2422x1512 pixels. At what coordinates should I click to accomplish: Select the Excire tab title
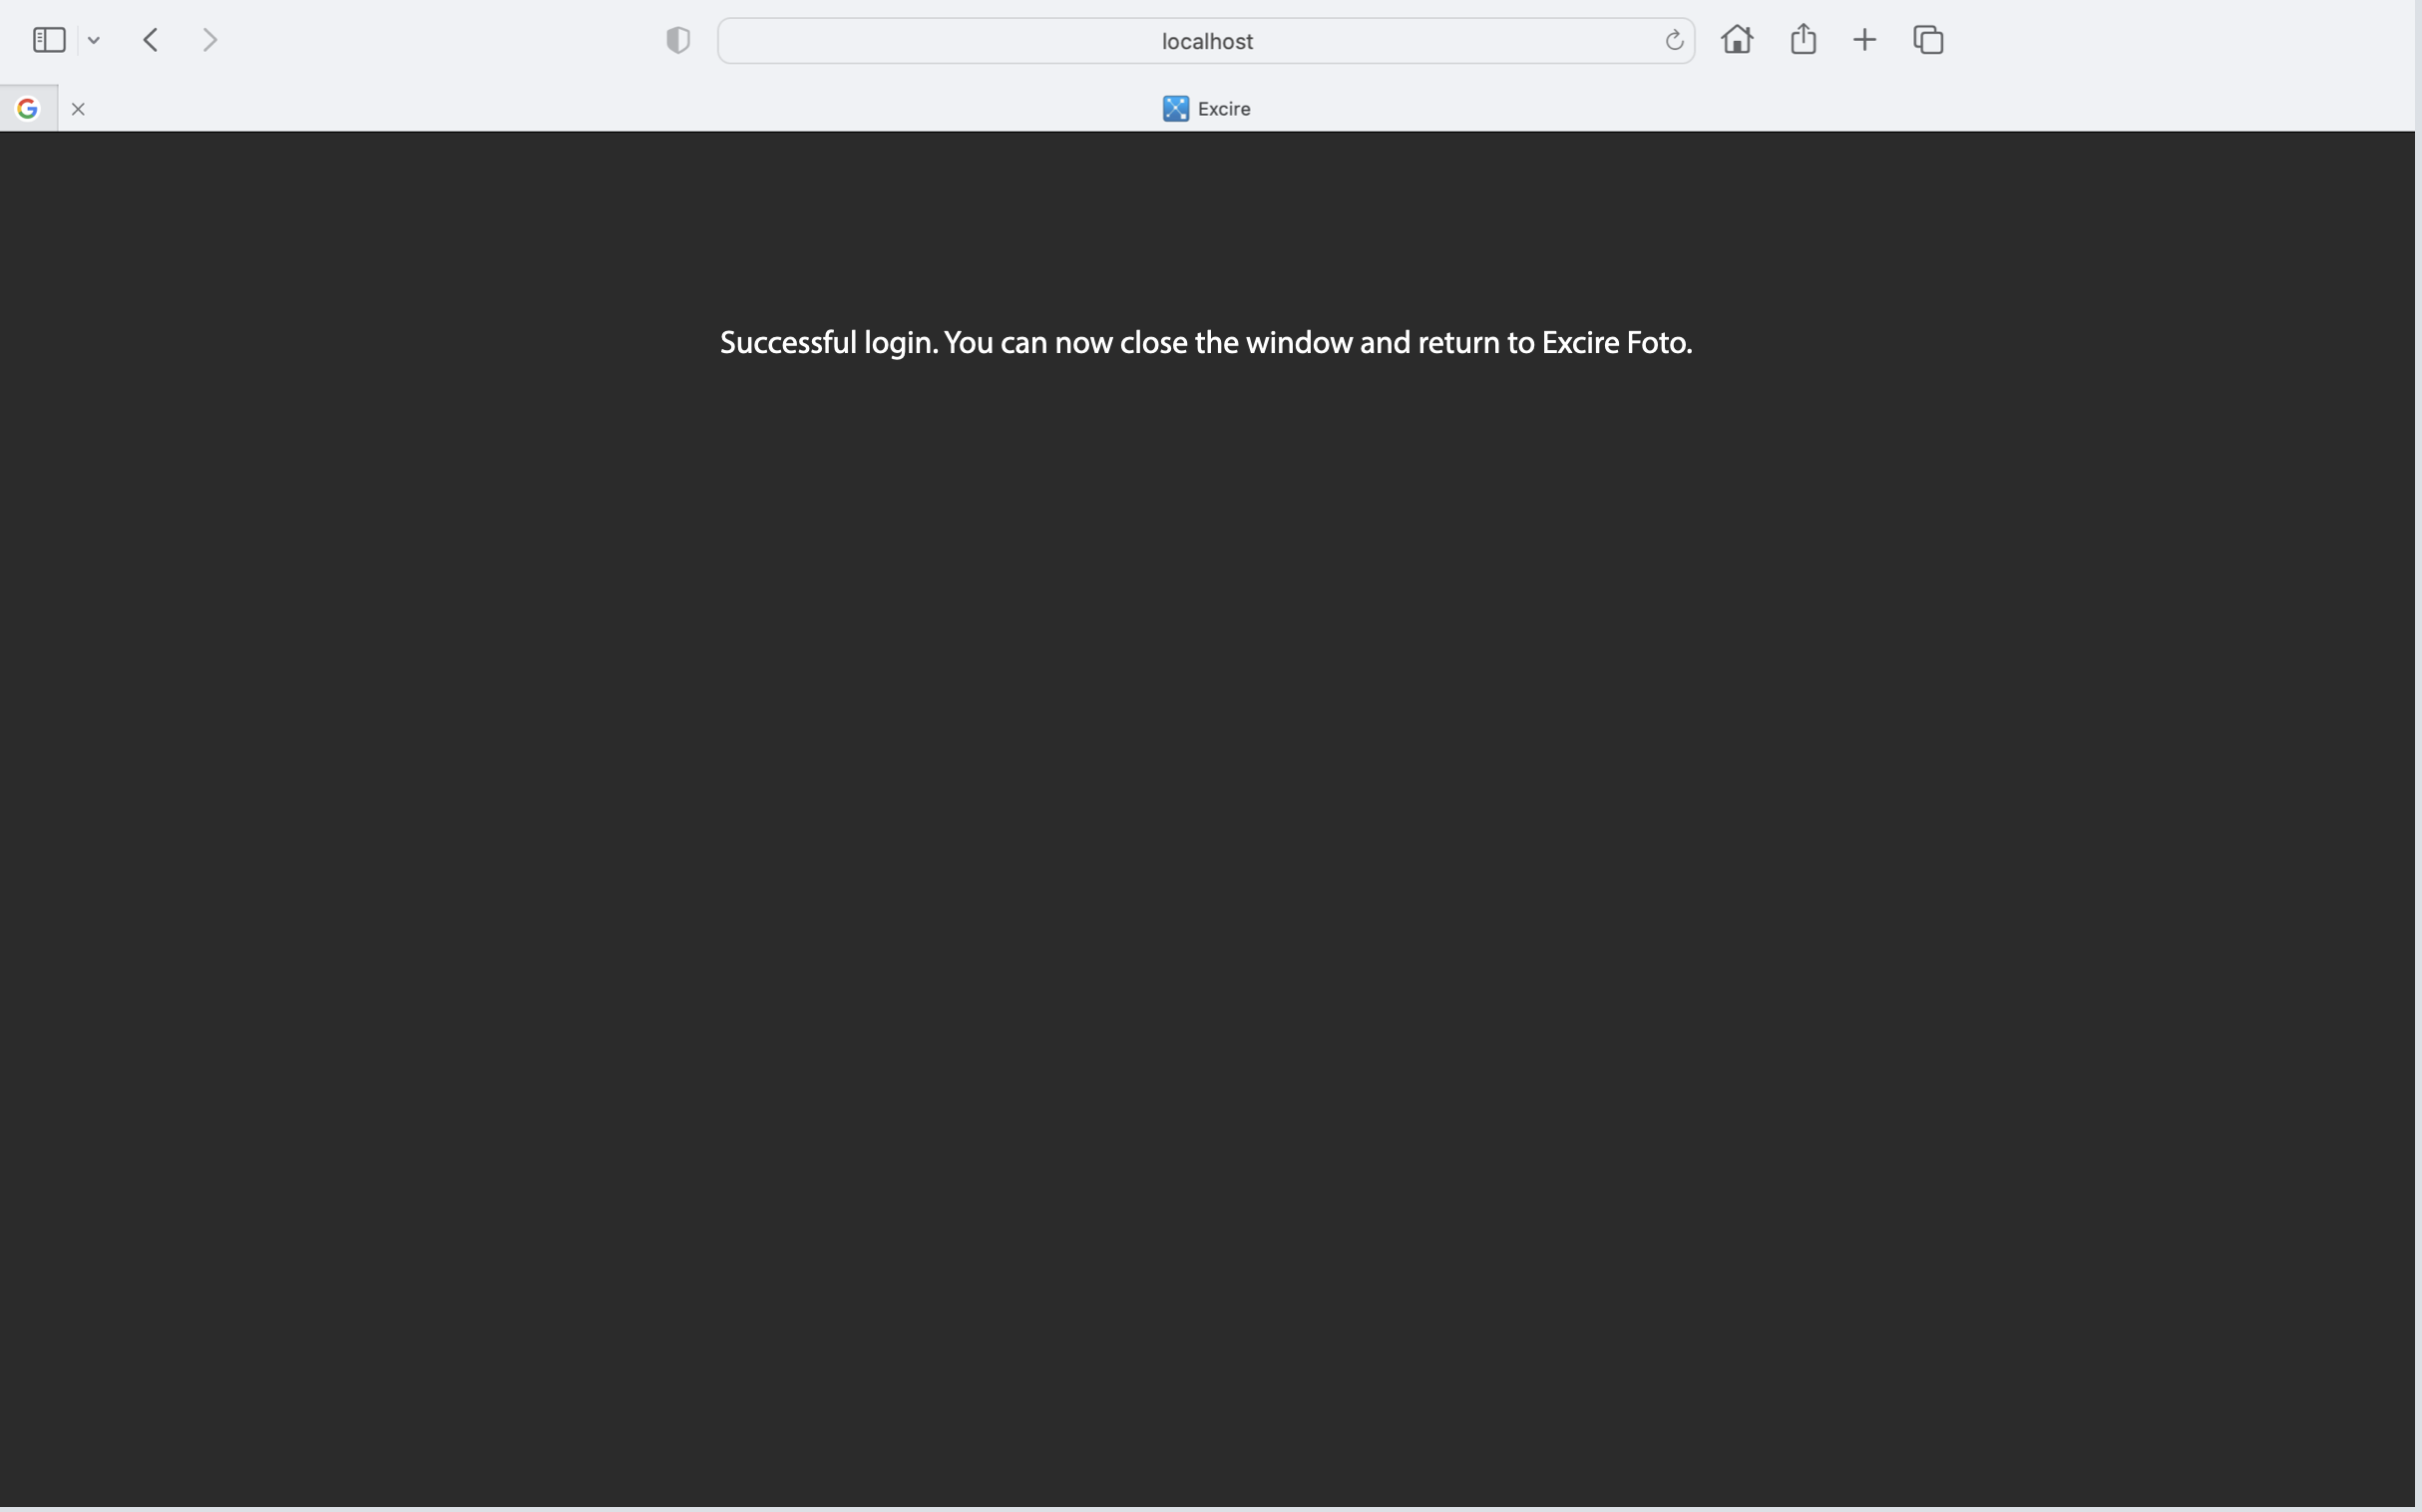tap(1224, 109)
